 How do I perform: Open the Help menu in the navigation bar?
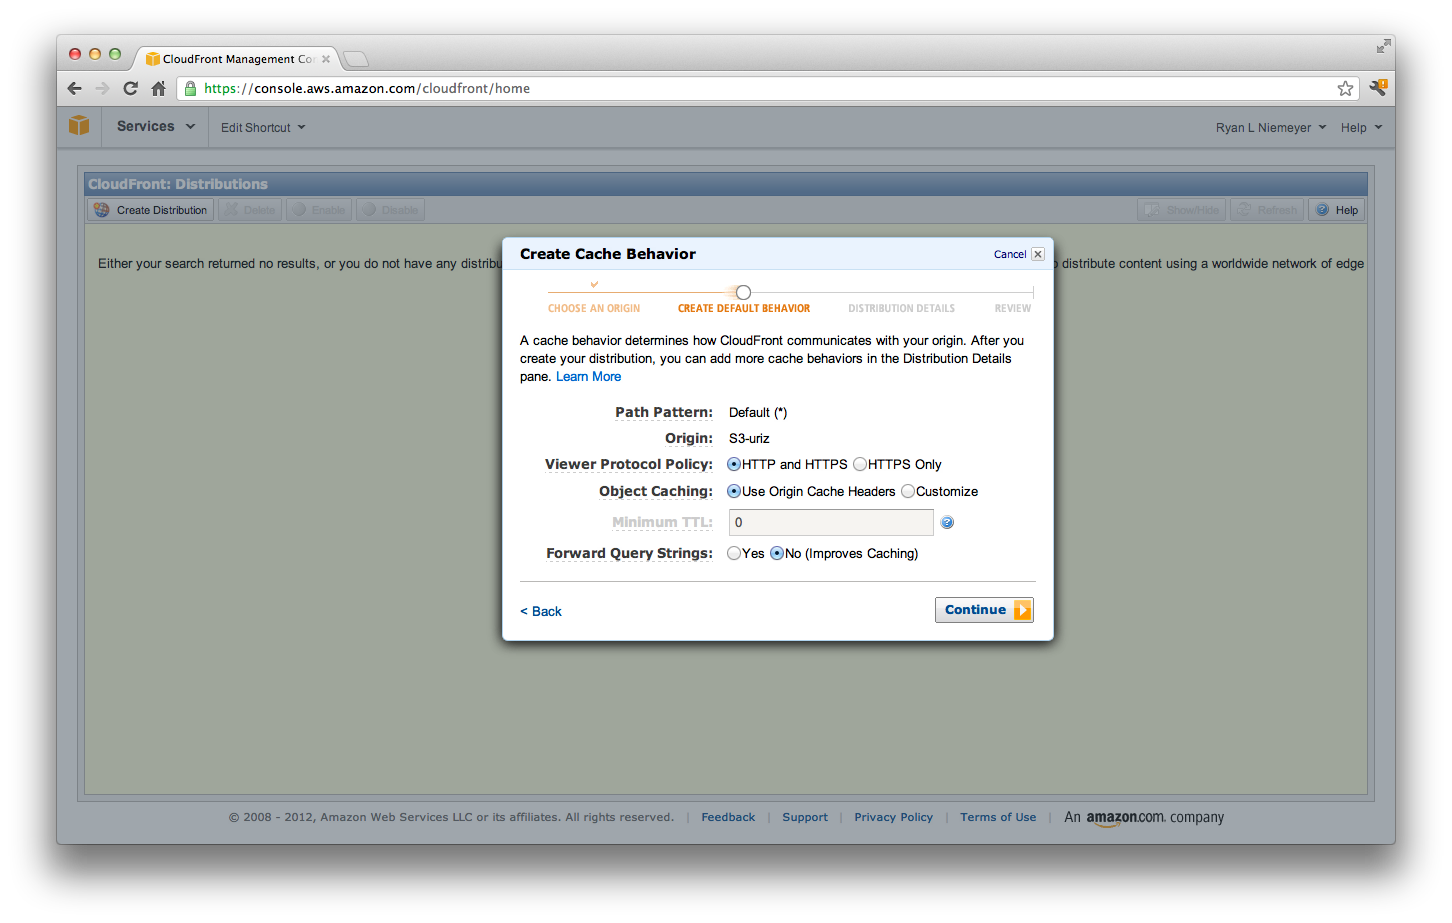tap(1360, 127)
